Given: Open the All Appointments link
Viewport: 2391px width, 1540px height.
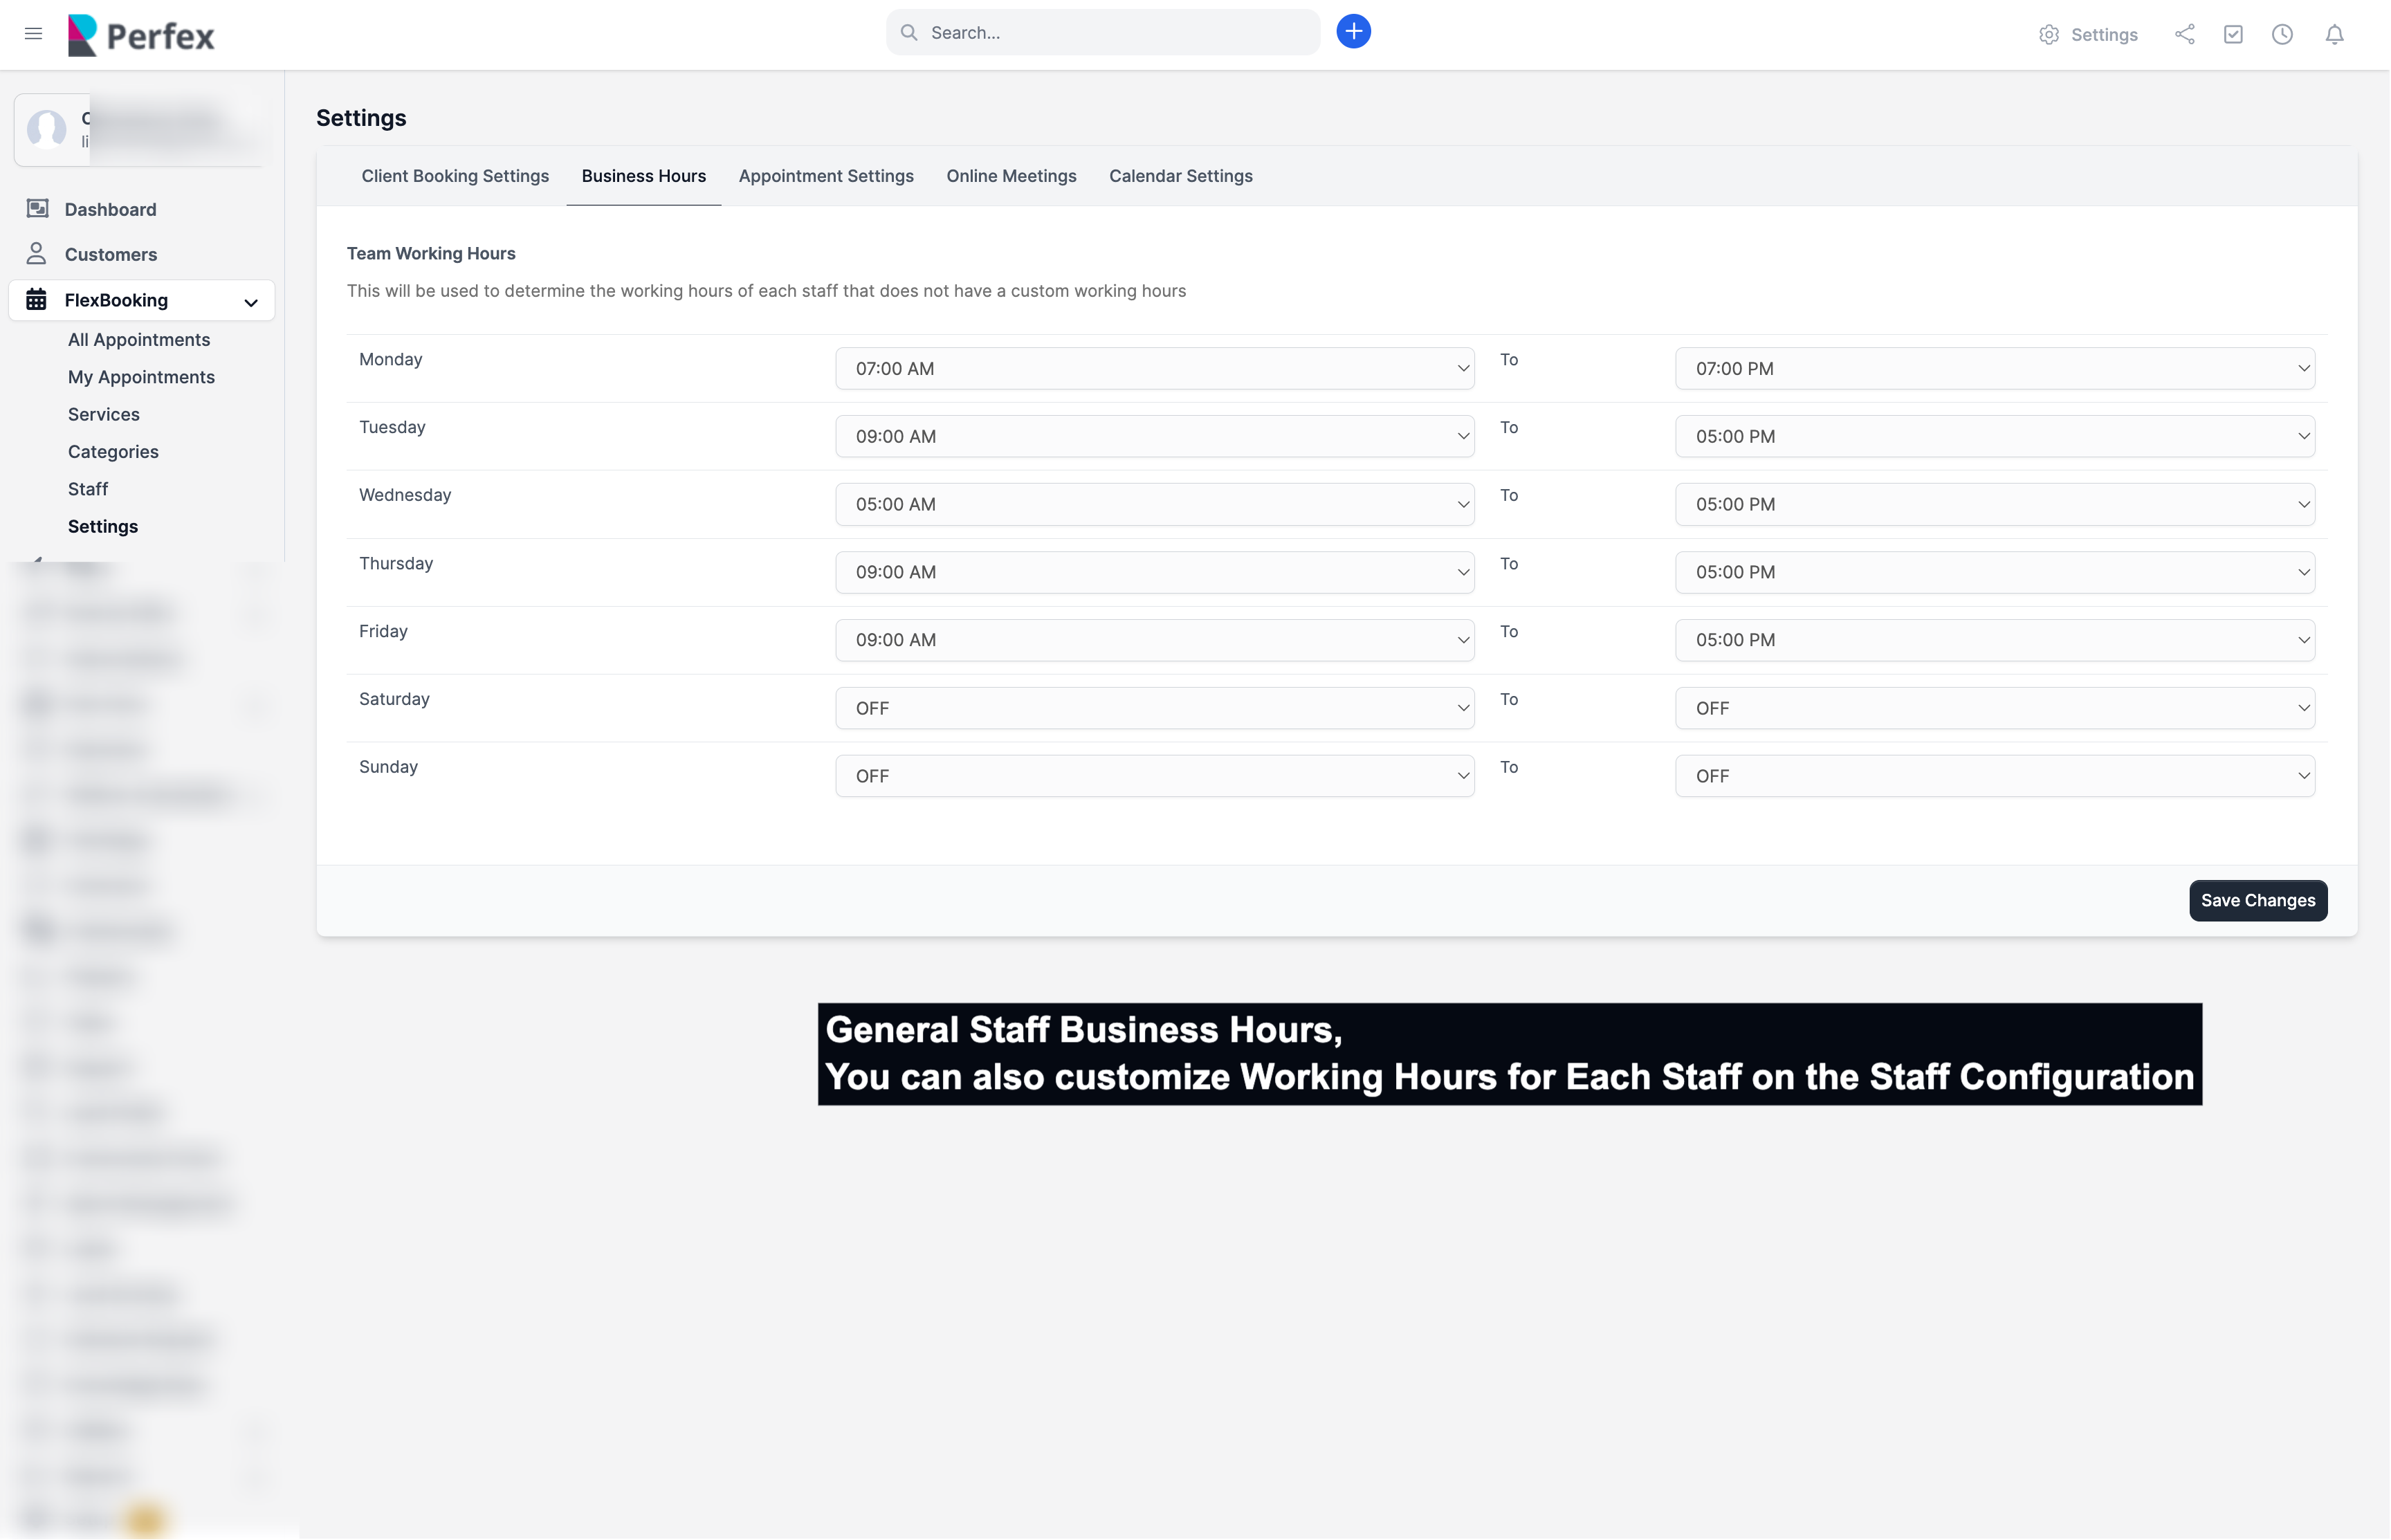Looking at the screenshot, I should [x=139, y=340].
